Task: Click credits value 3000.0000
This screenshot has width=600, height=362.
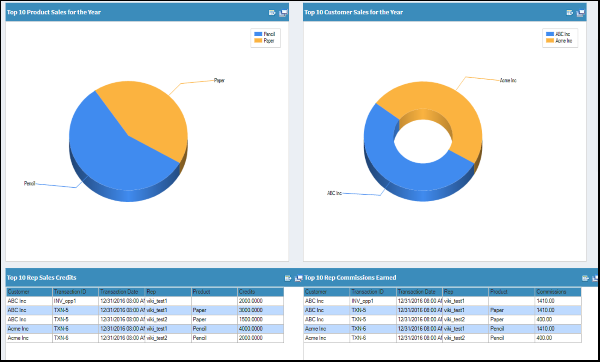Action: [x=261, y=310]
